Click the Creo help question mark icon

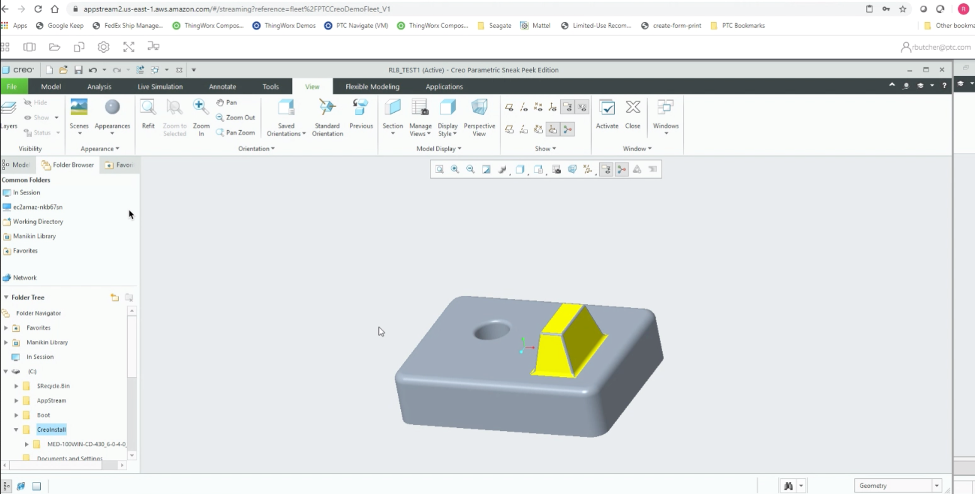click(x=945, y=85)
